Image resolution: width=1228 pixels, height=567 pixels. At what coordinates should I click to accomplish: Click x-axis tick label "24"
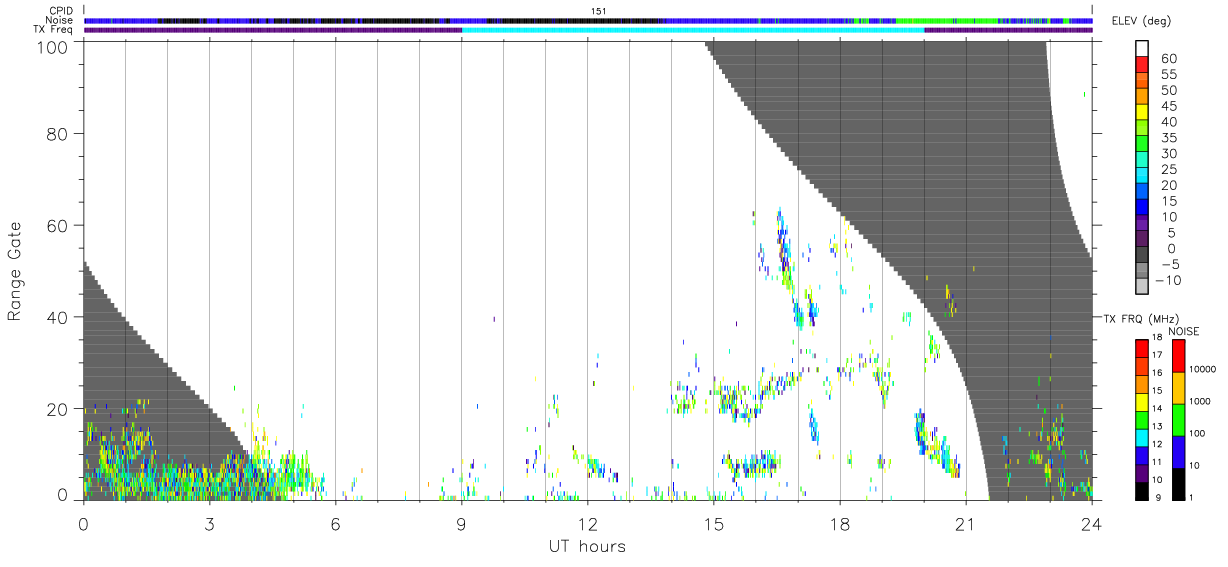1091,523
